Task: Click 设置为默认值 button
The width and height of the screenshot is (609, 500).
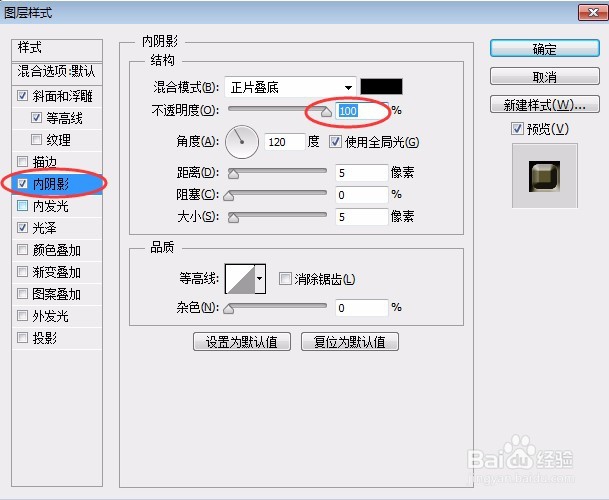Action: pyautogui.click(x=242, y=341)
